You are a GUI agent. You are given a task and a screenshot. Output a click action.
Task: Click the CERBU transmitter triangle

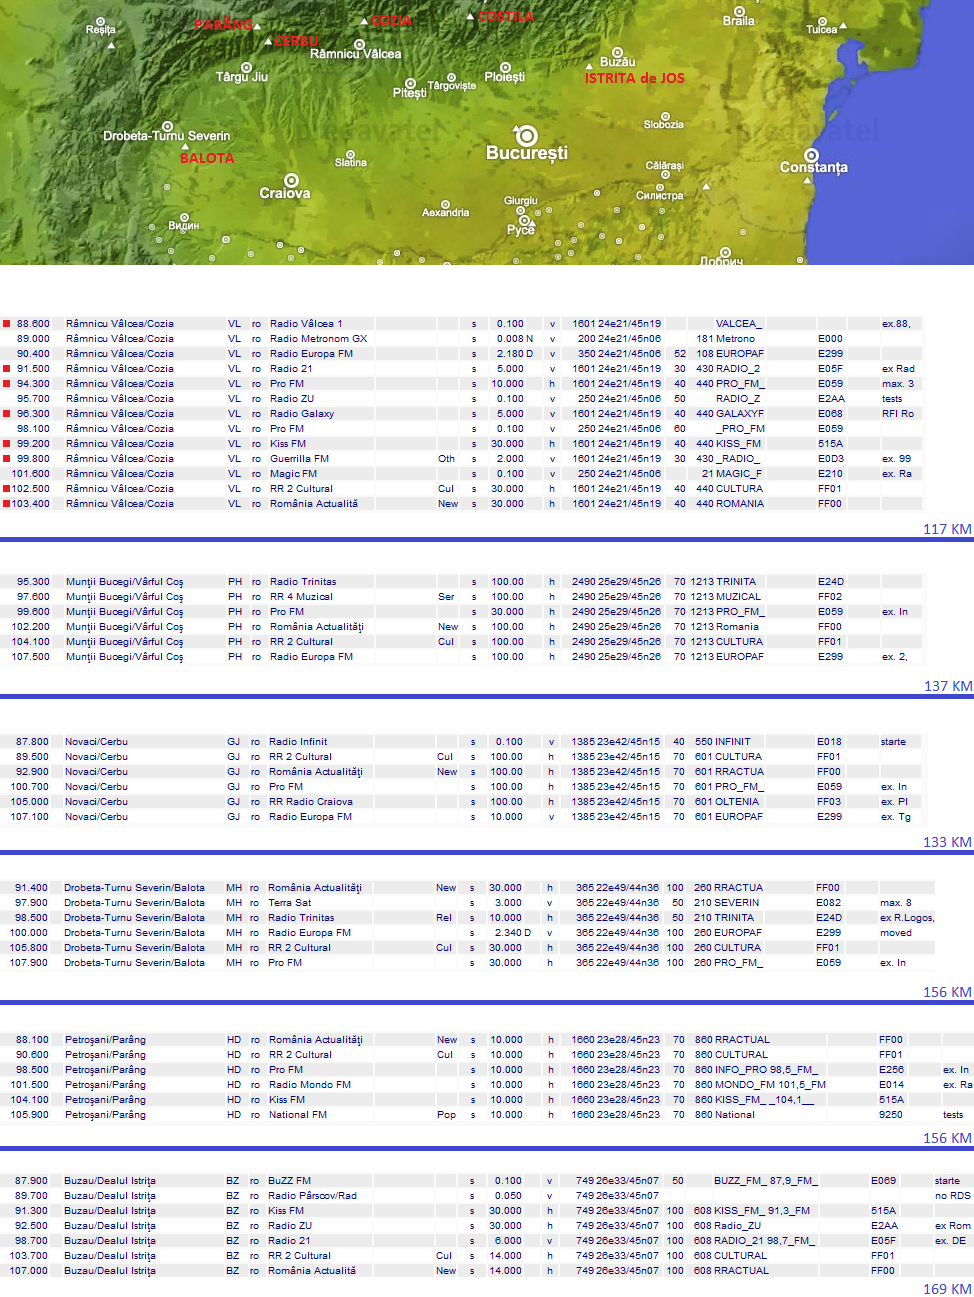pos(268,42)
